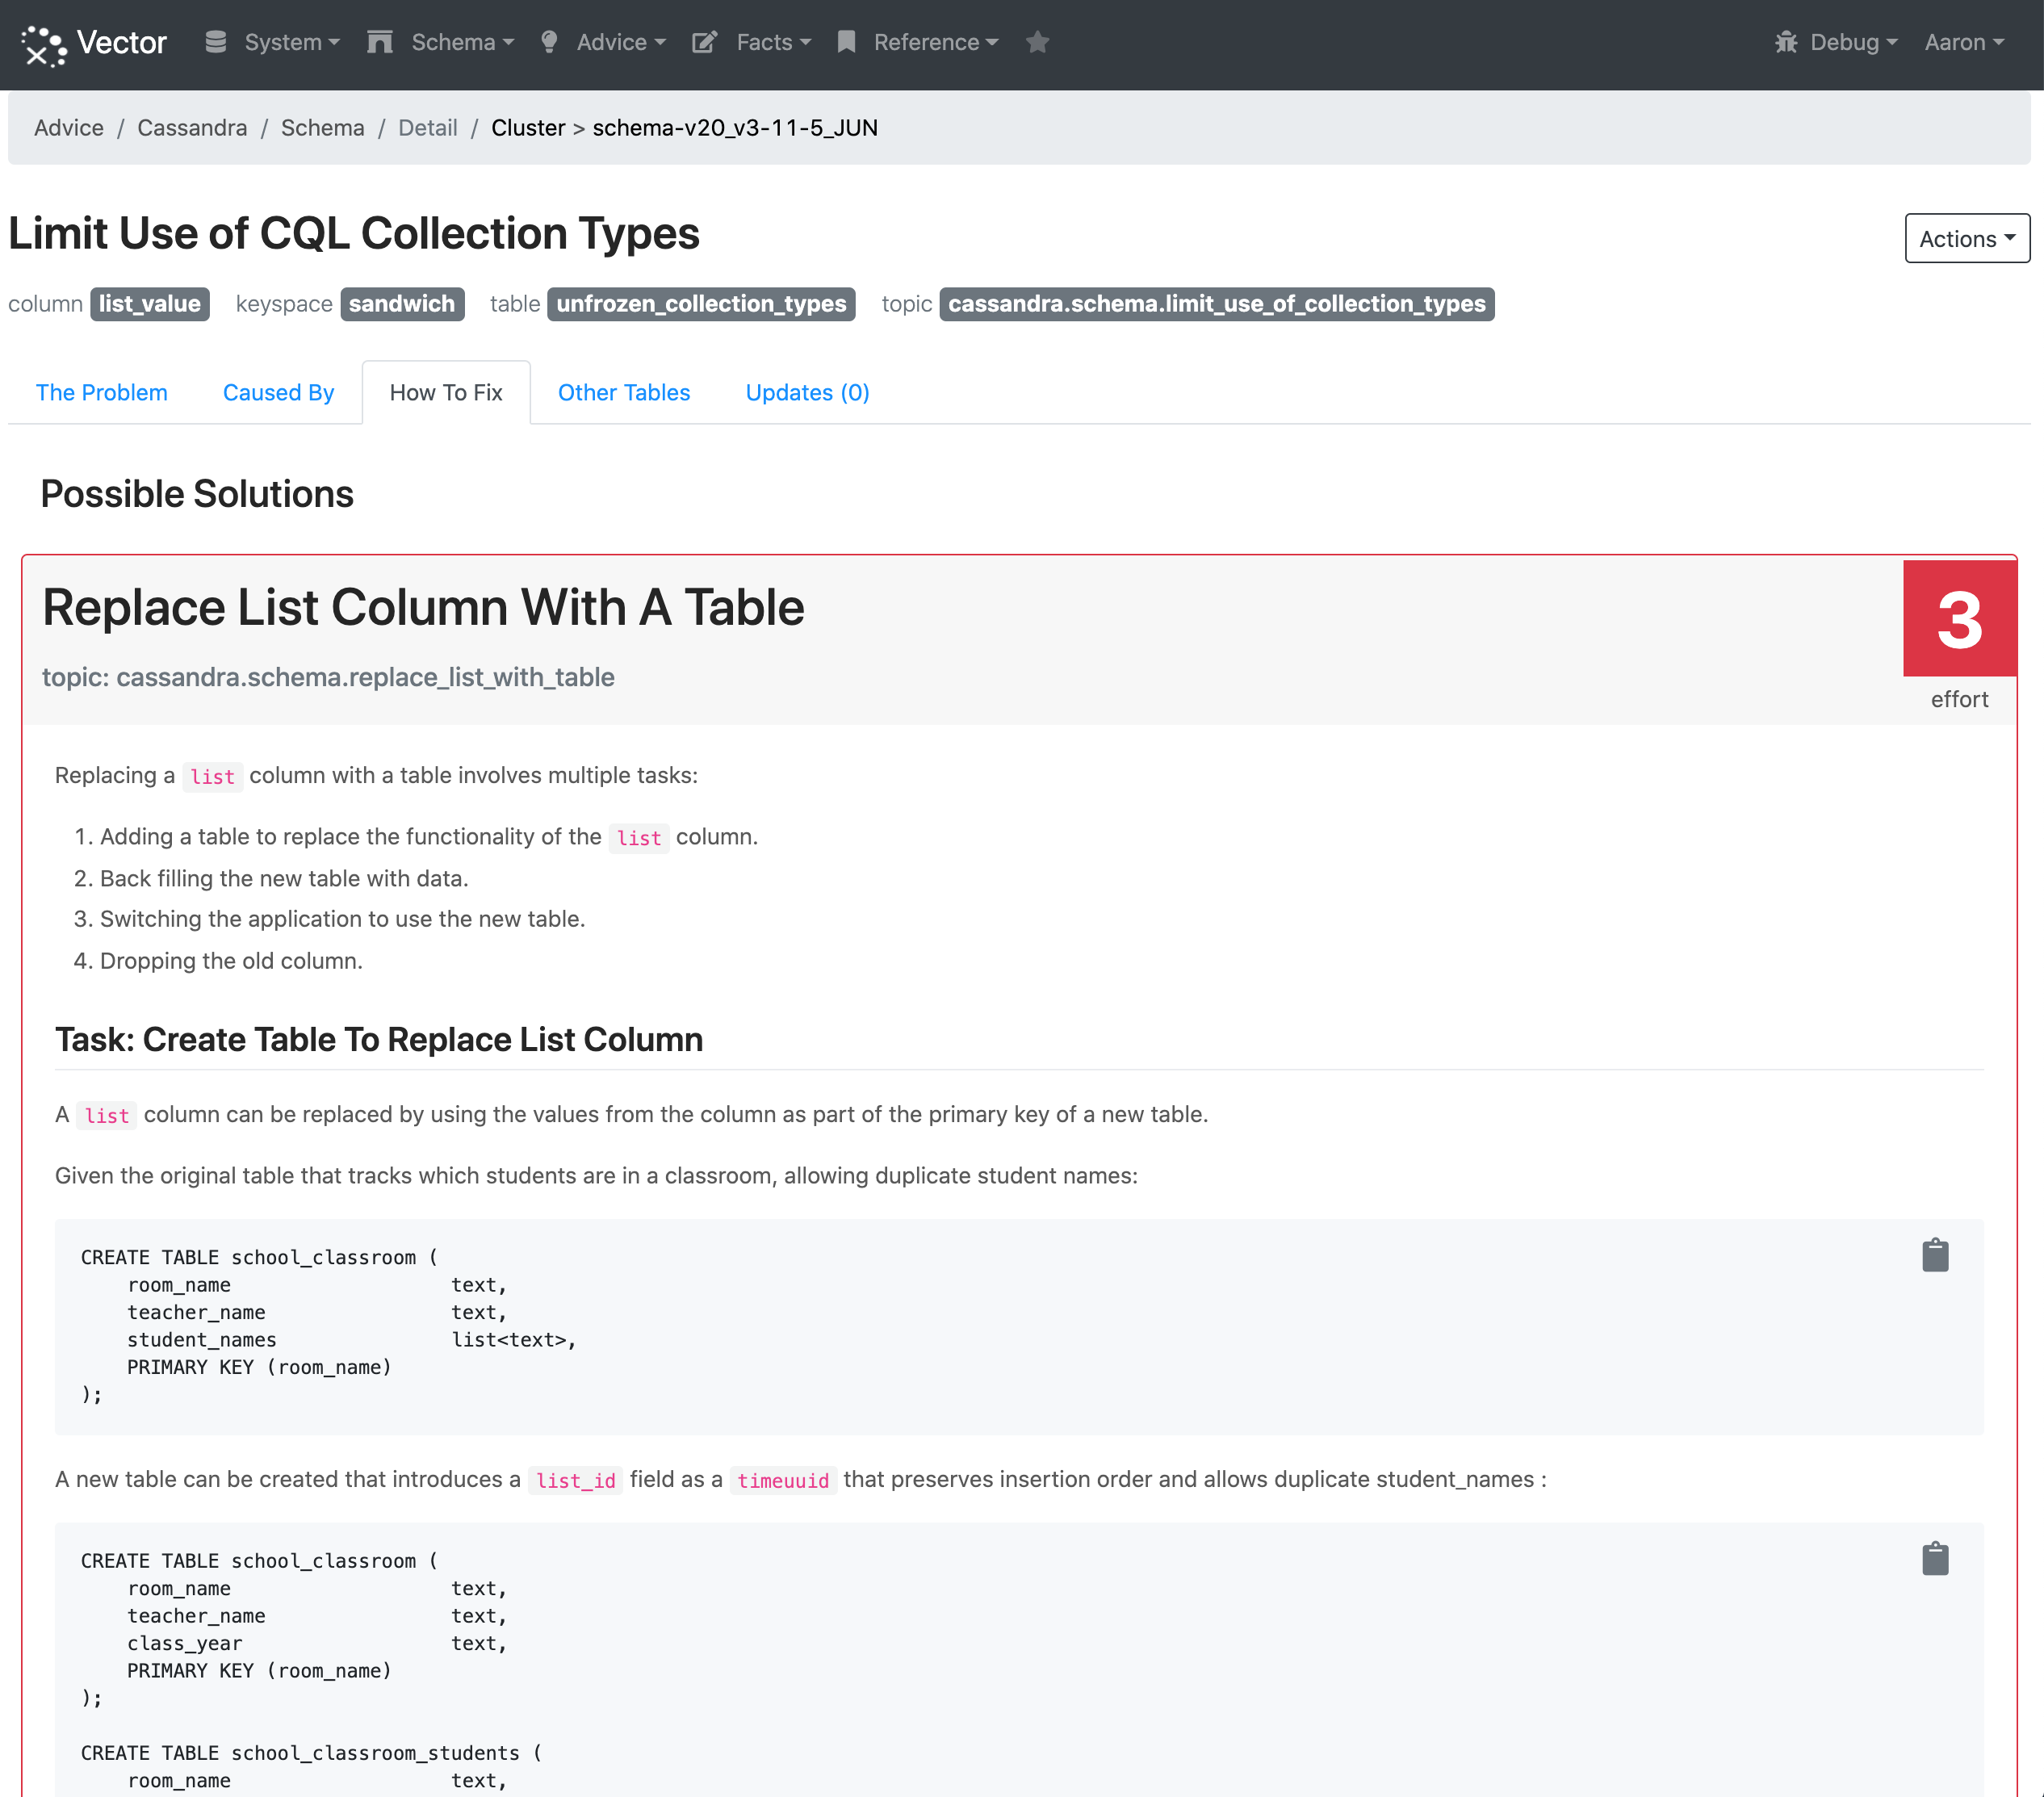Image resolution: width=2044 pixels, height=1797 pixels.
Task: Switch to Other Tables tab
Action: [623, 392]
